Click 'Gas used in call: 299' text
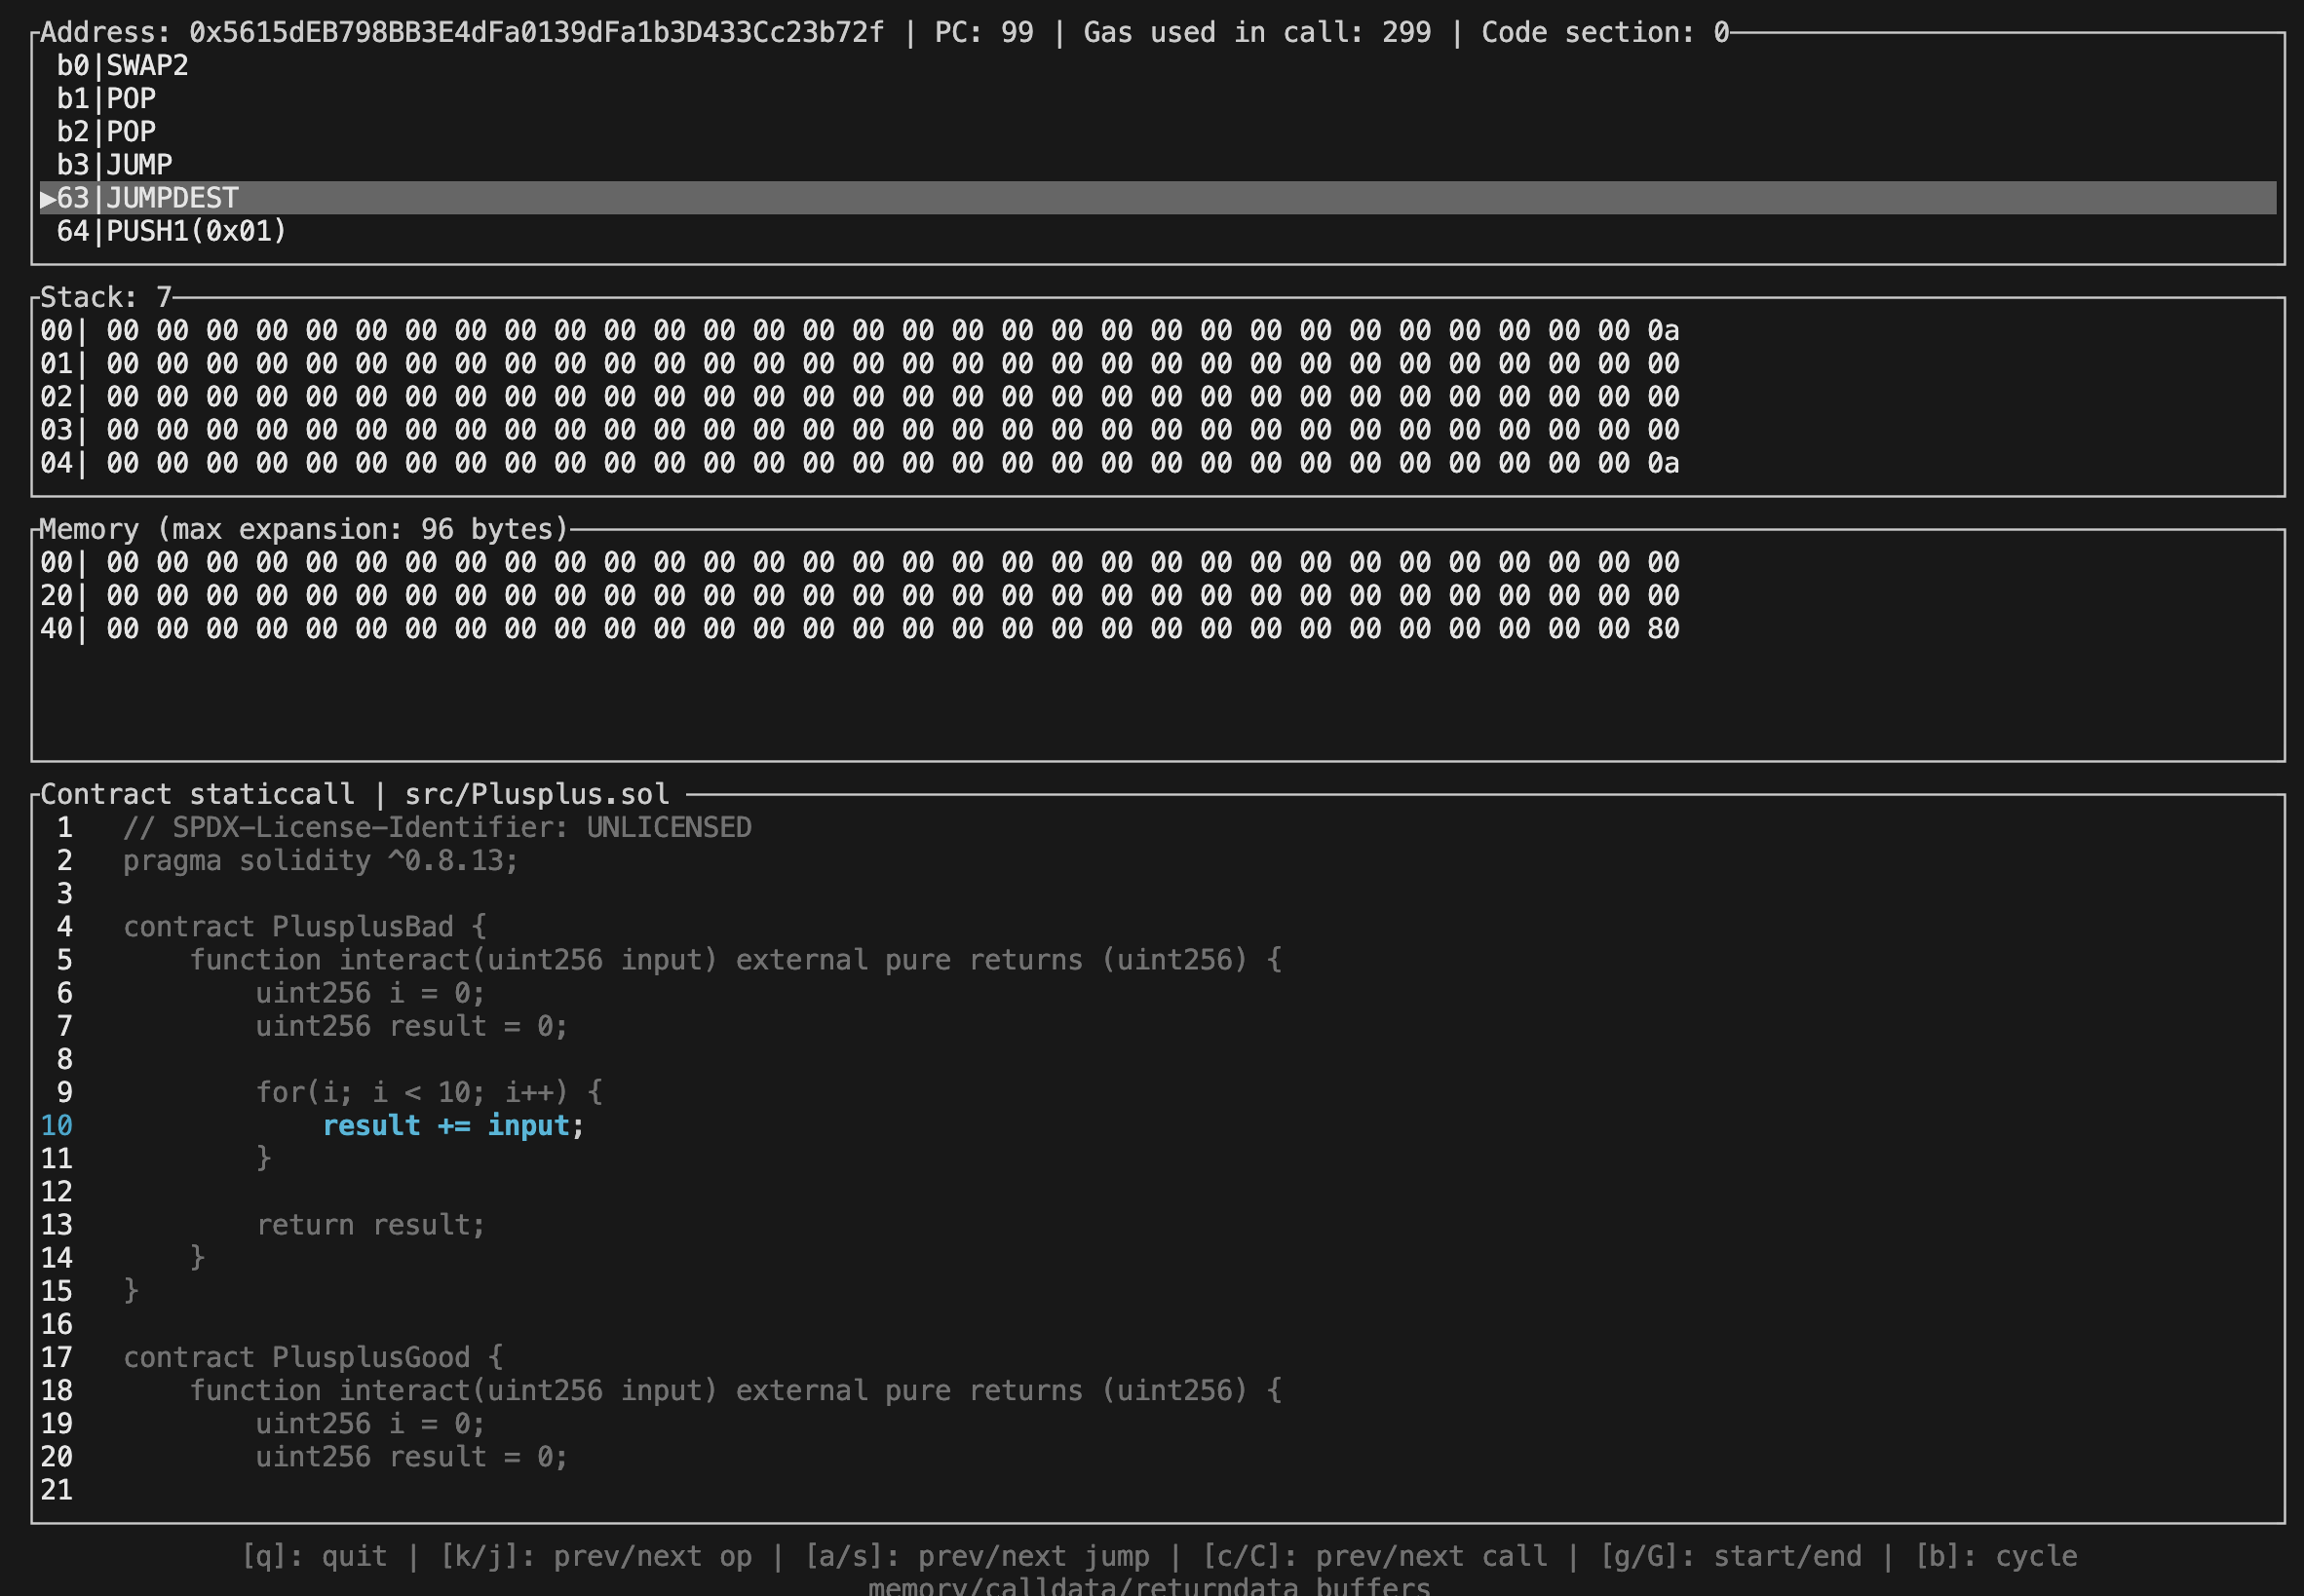This screenshot has height=1596, width=2304. click(x=1257, y=33)
